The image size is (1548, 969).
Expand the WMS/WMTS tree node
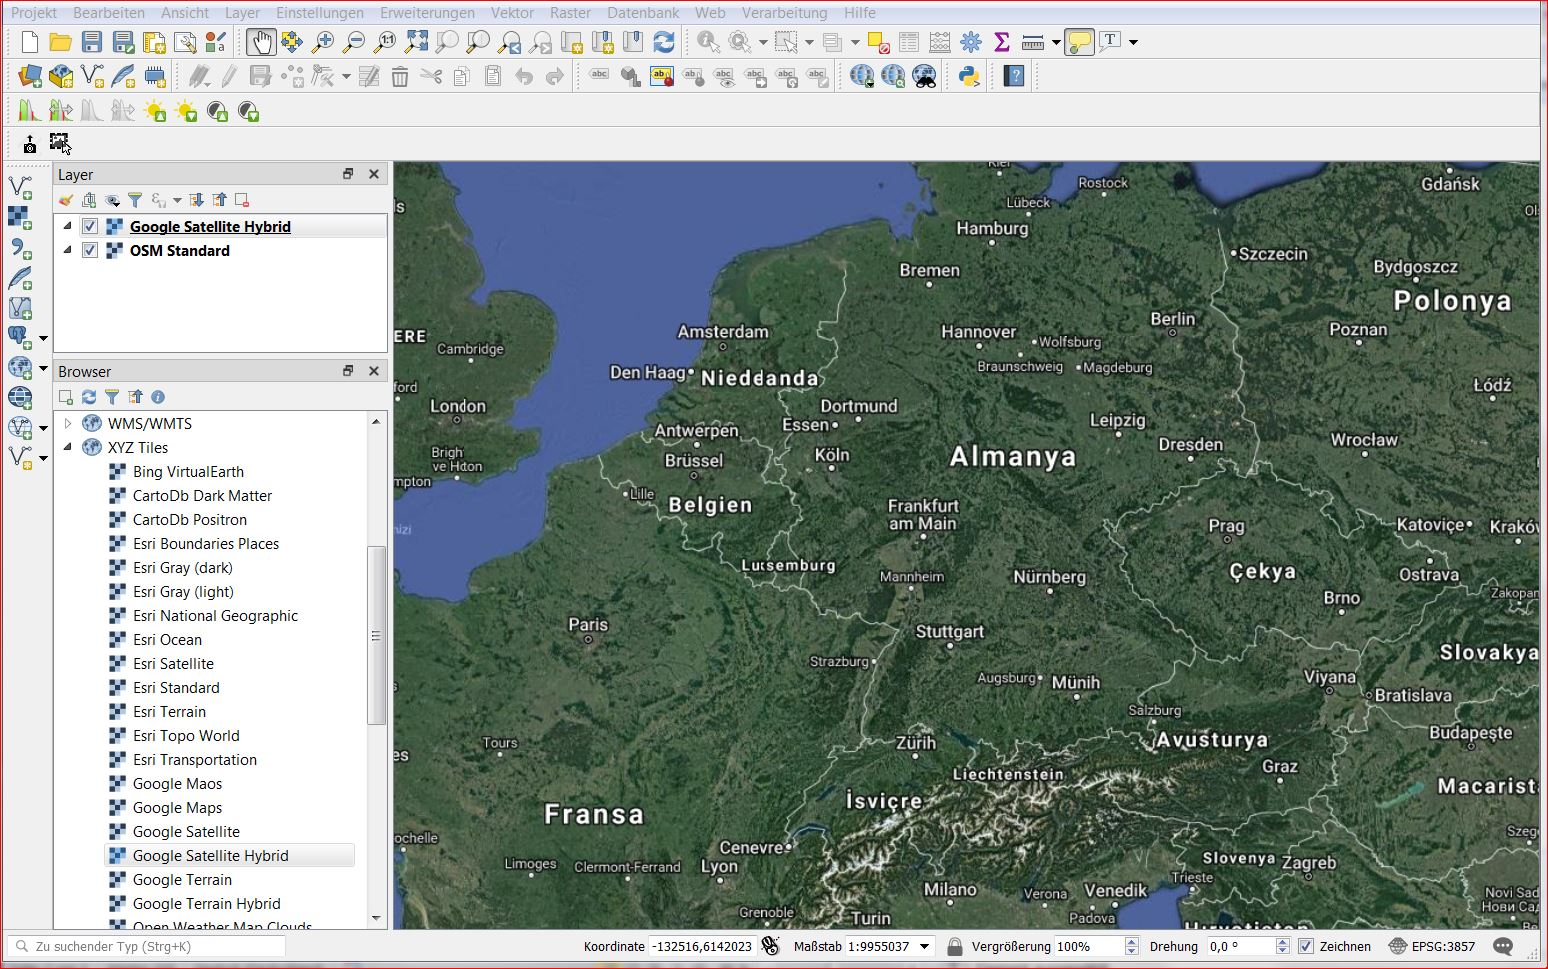point(68,424)
